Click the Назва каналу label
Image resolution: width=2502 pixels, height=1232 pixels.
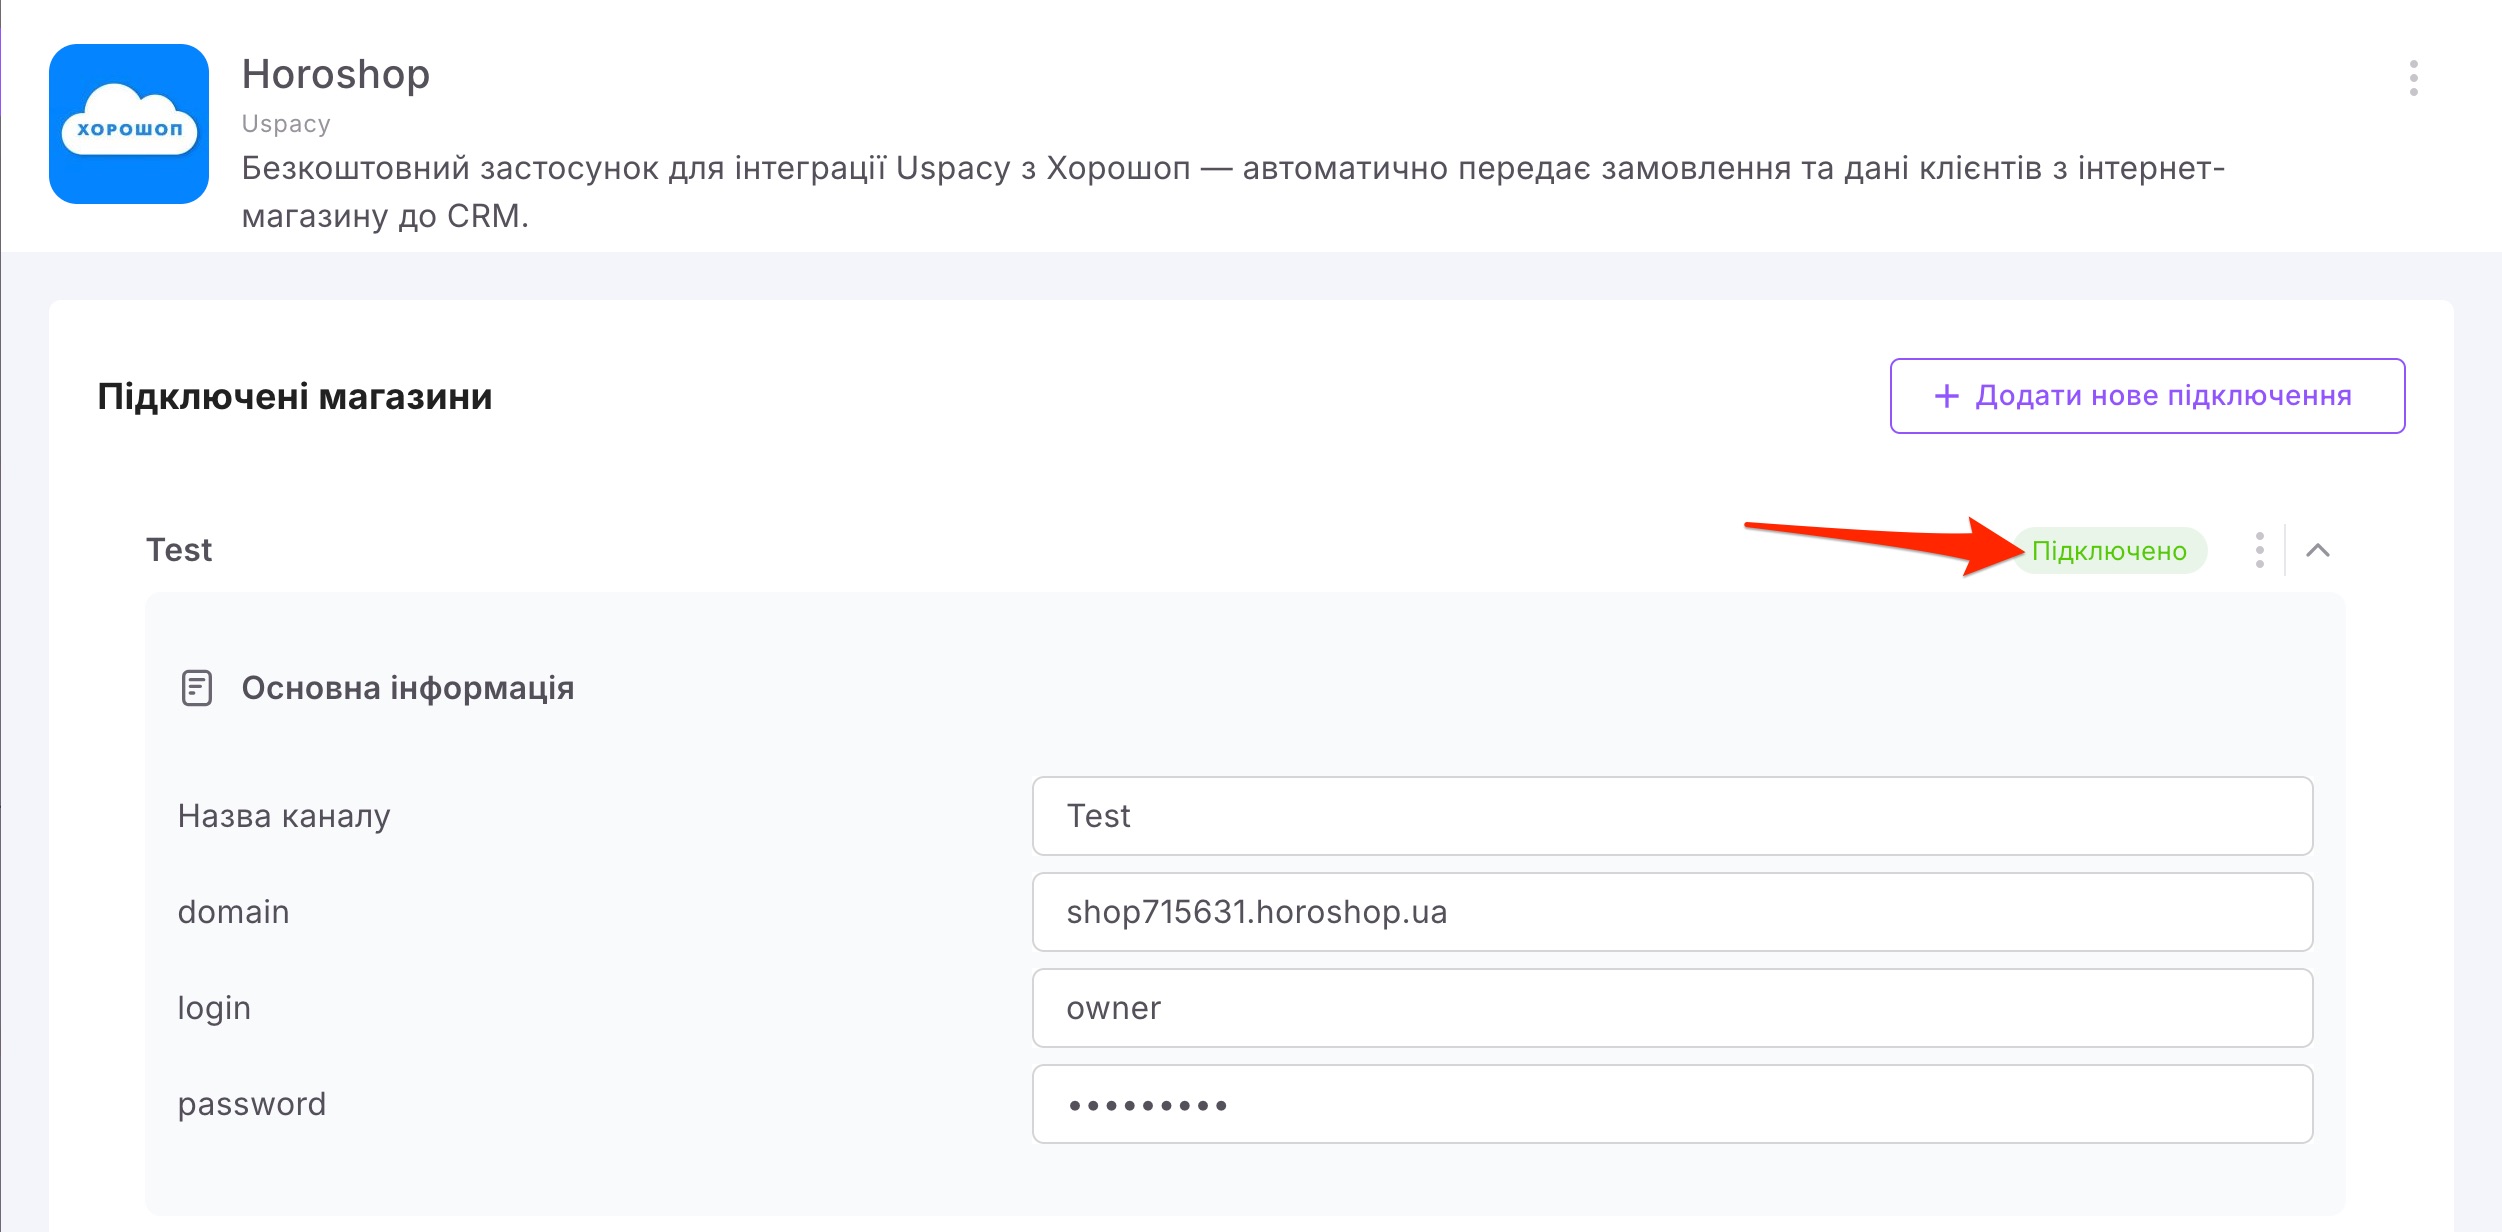pos(284,816)
